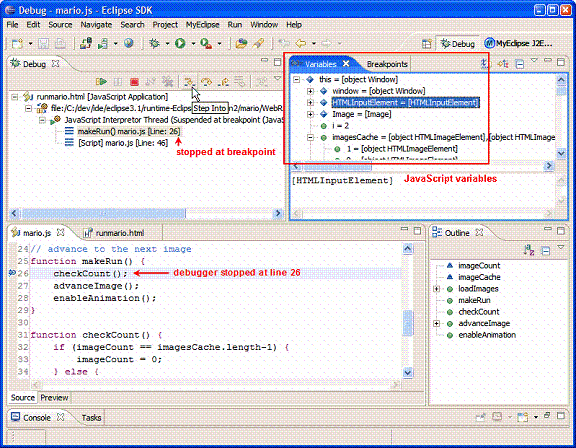This screenshot has height=448, width=576.
Task: Click the Step Into debug icon
Action: pos(189,82)
